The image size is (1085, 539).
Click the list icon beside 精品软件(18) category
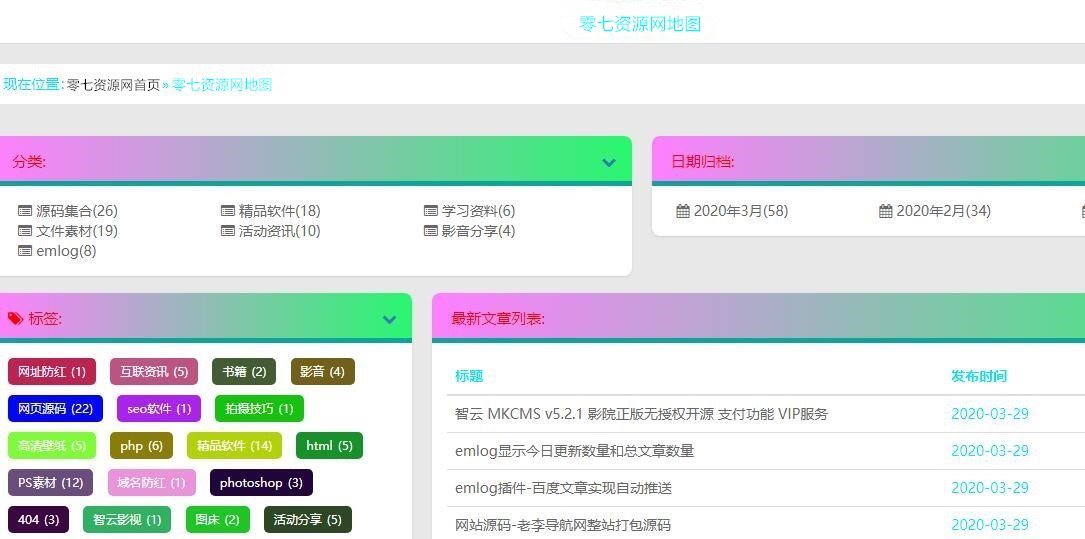(x=228, y=211)
